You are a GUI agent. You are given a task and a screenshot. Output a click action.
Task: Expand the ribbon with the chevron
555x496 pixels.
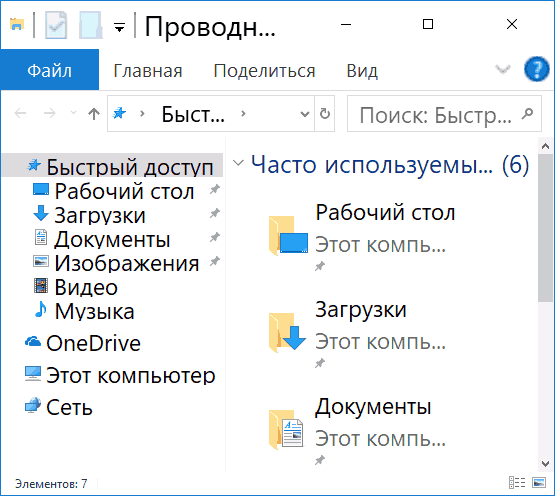coord(503,69)
